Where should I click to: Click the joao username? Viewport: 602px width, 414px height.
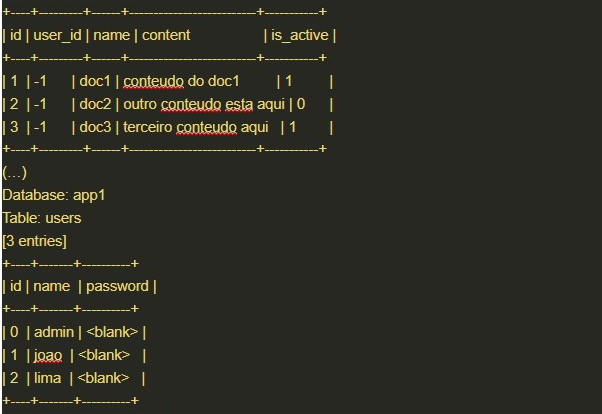click(x=48, y=355)
